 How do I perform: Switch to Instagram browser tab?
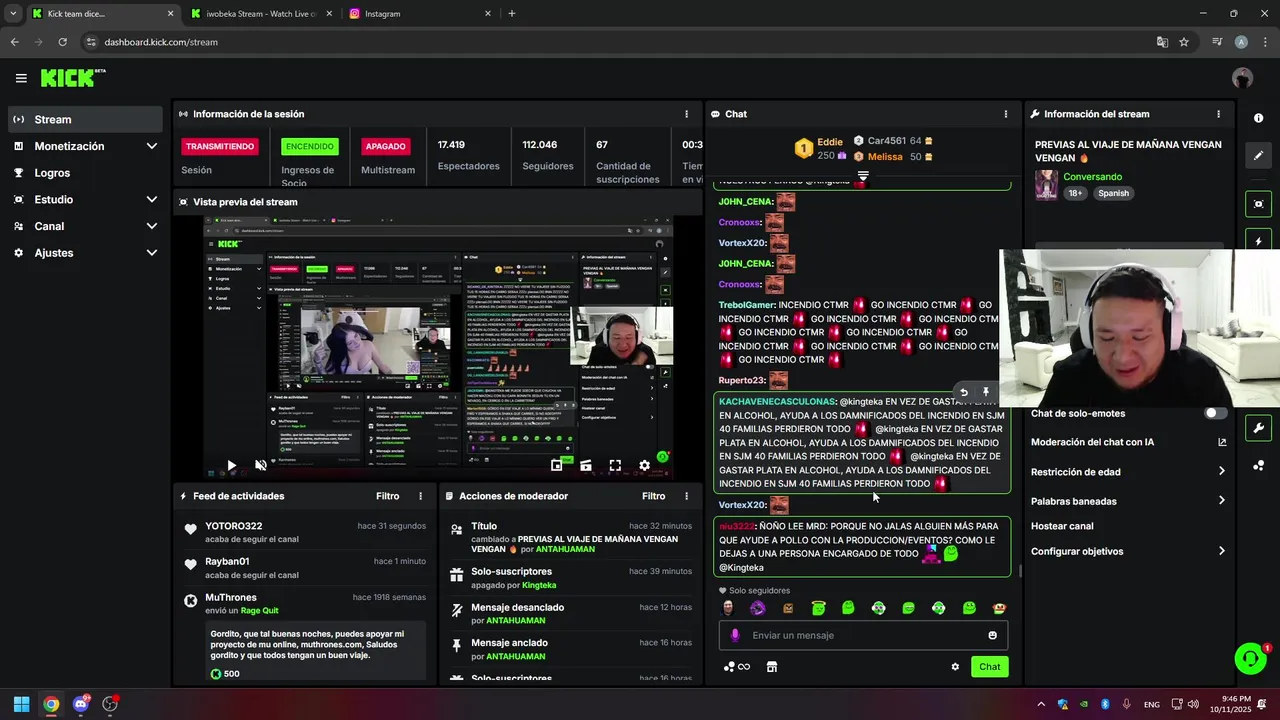[420, 14]
